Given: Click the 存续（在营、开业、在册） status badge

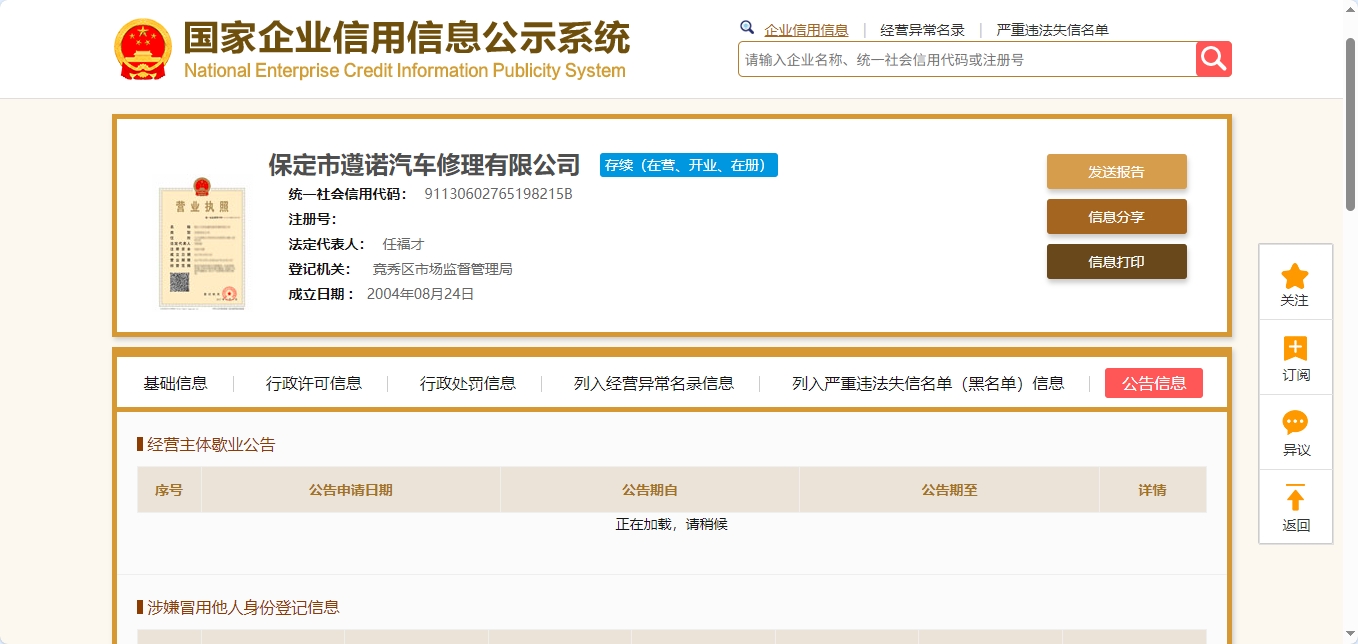Looking at the screenshot, I should click(x=689, y=165).
